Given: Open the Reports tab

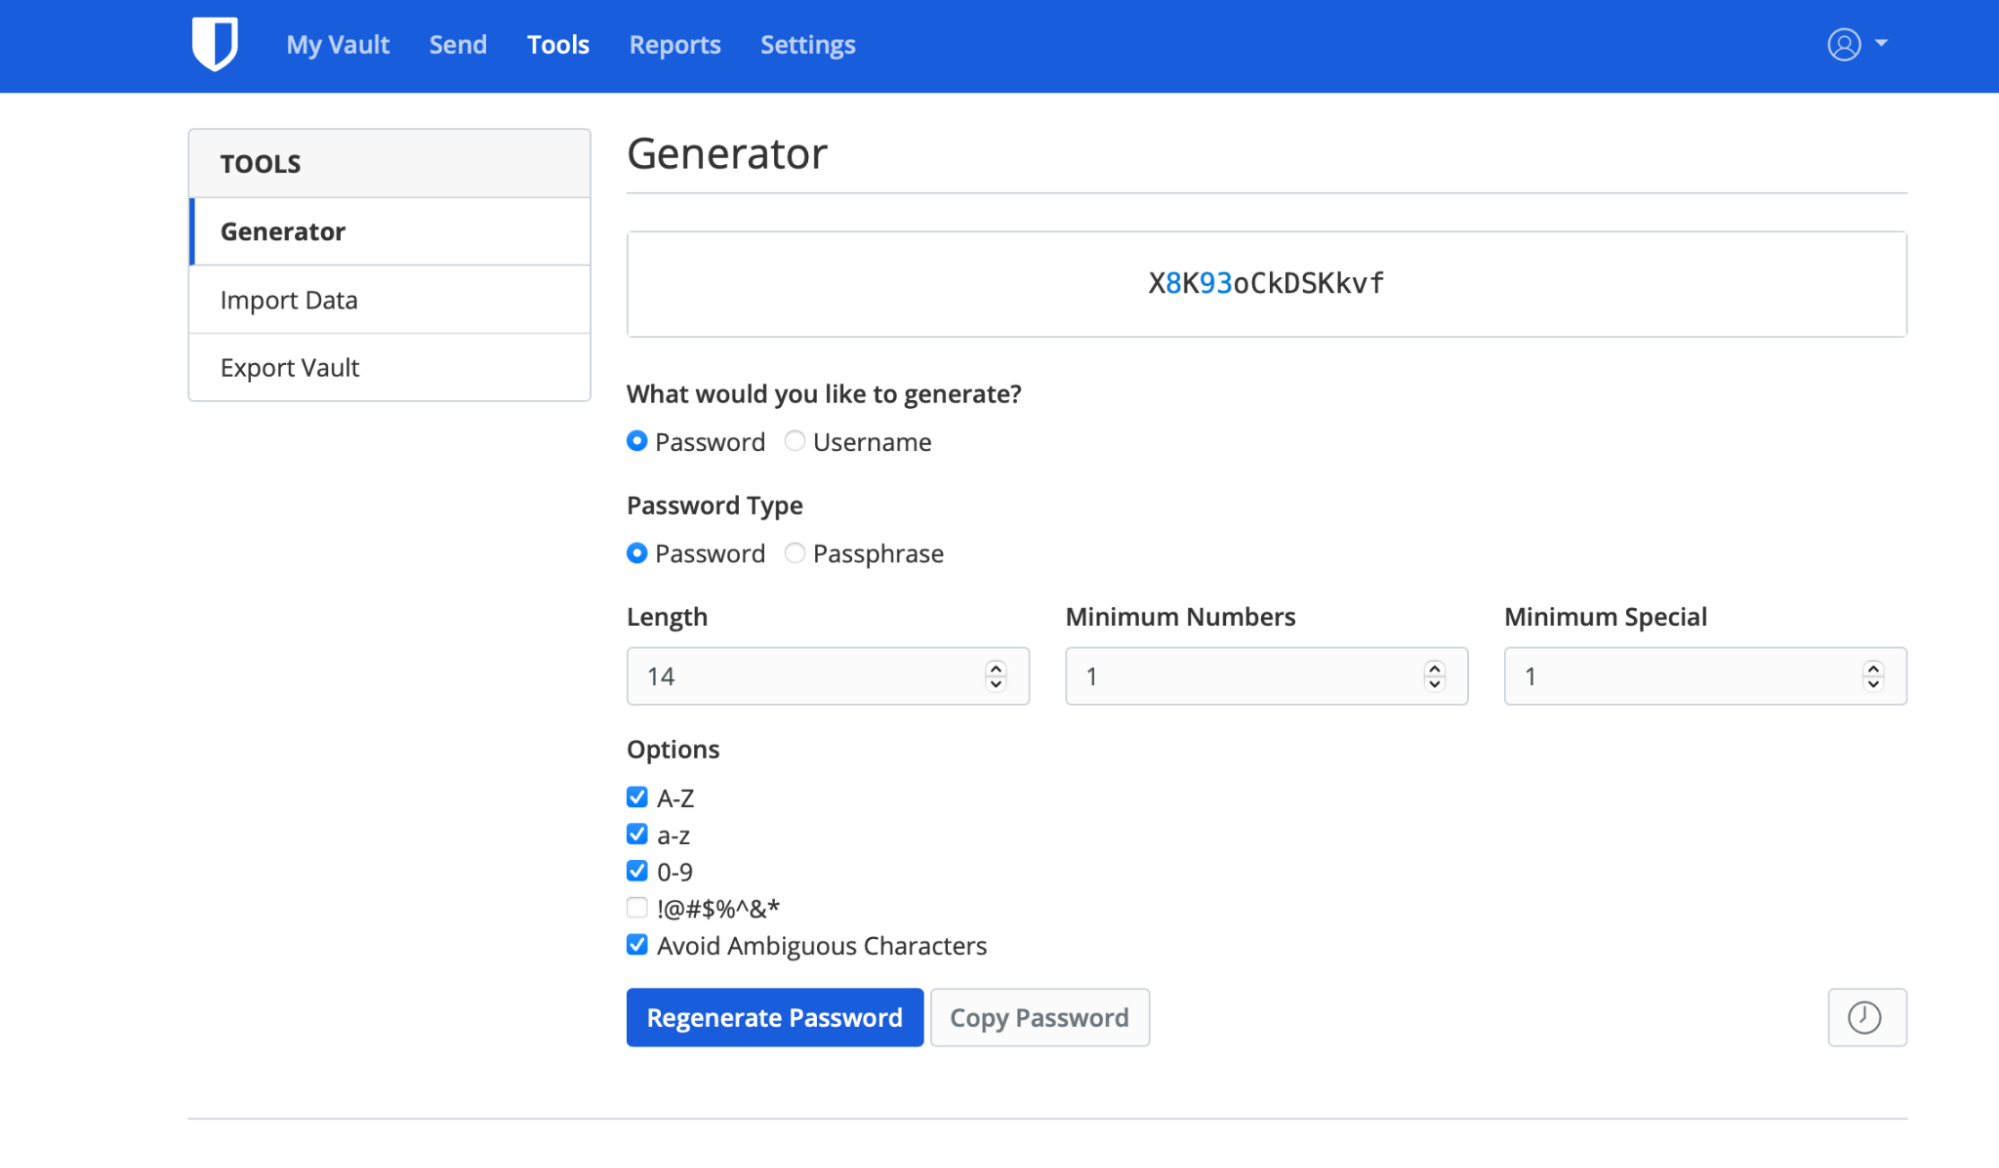Looking at the screenshot, I should [675, 45].
